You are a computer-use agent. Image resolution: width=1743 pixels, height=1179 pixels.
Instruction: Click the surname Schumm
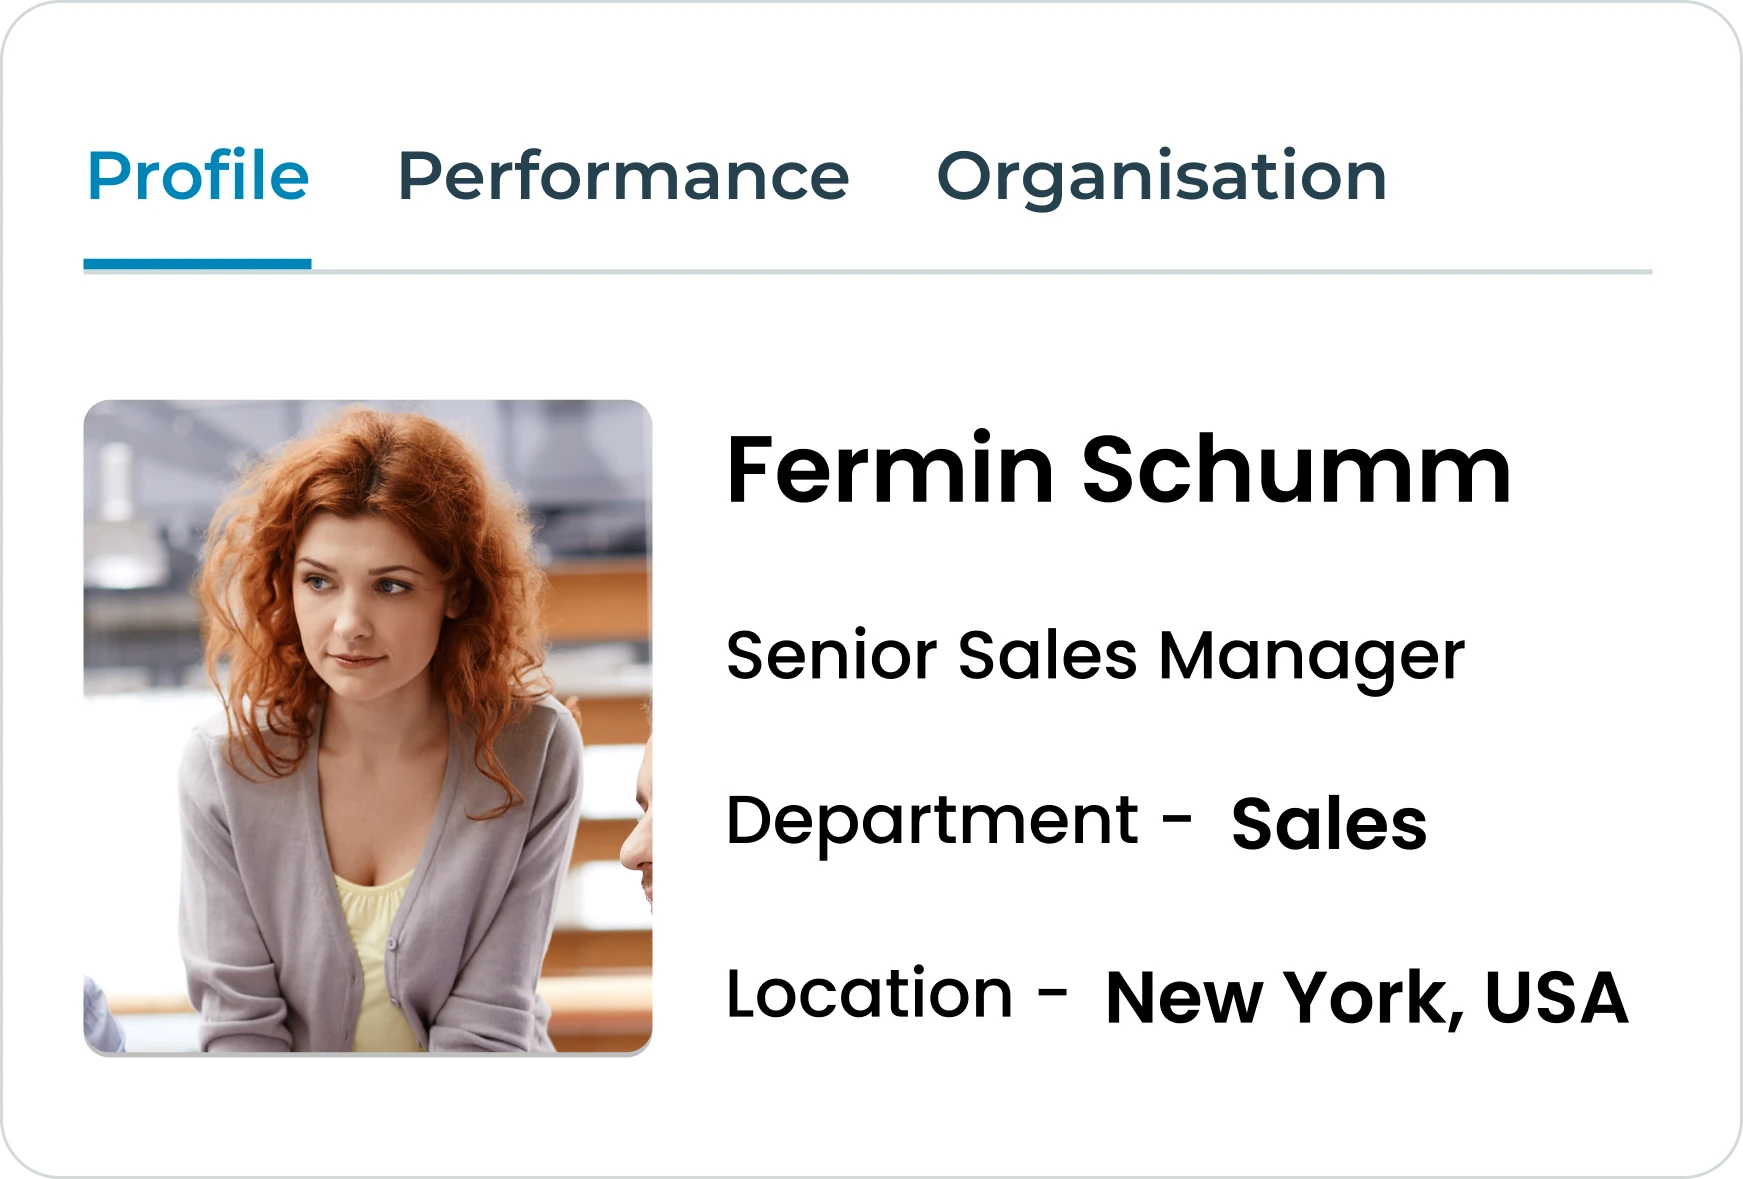point(1296,469)
